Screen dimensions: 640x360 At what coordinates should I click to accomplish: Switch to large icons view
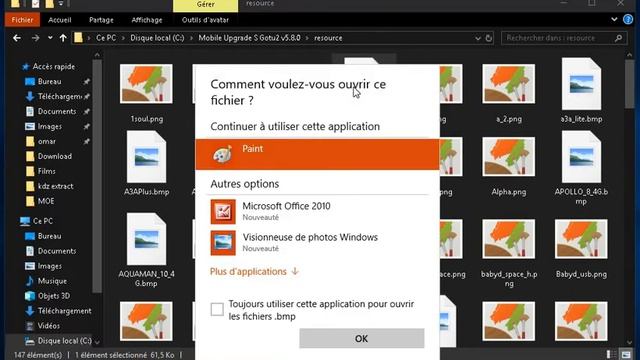(625, 354)
